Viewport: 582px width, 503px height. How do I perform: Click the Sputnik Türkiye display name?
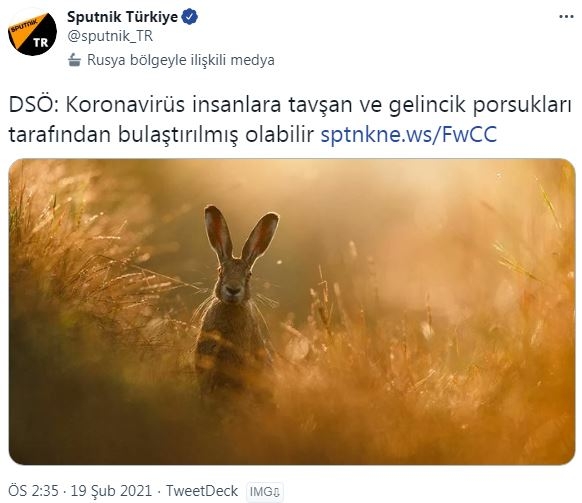[x=122, y=17]
